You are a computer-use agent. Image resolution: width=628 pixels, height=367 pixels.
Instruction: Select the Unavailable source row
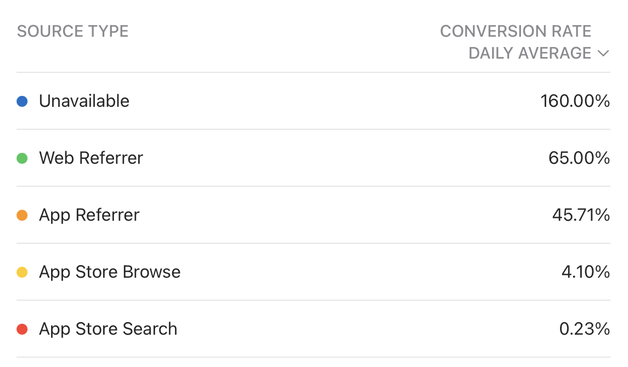[313, 101]
